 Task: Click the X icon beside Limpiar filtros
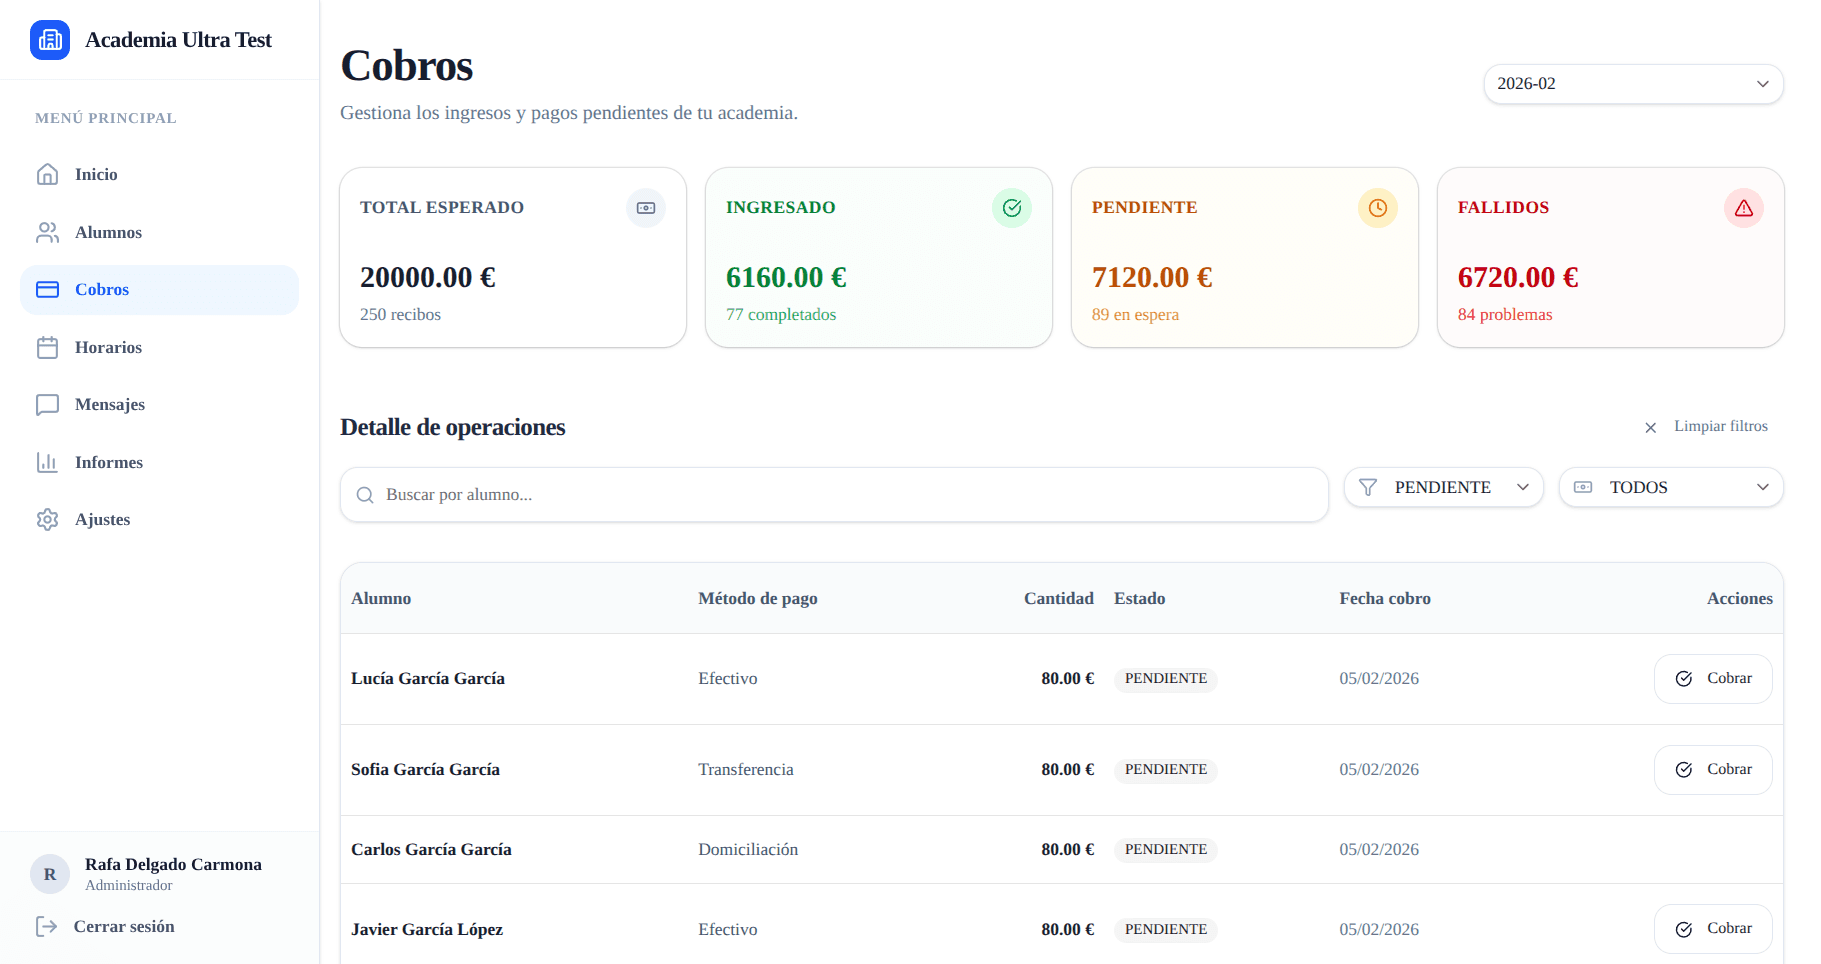tap(1651, 427)
